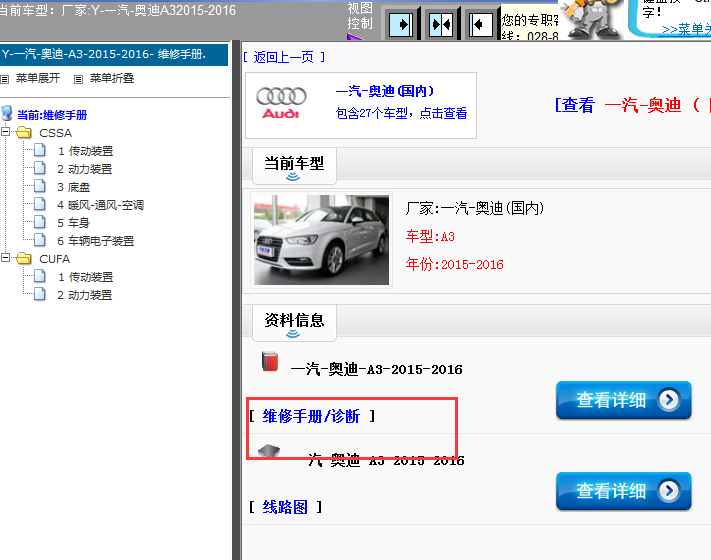711x560 pixels.
Task: Collapse the CUFA tree node
Action: tap(5, 258)
